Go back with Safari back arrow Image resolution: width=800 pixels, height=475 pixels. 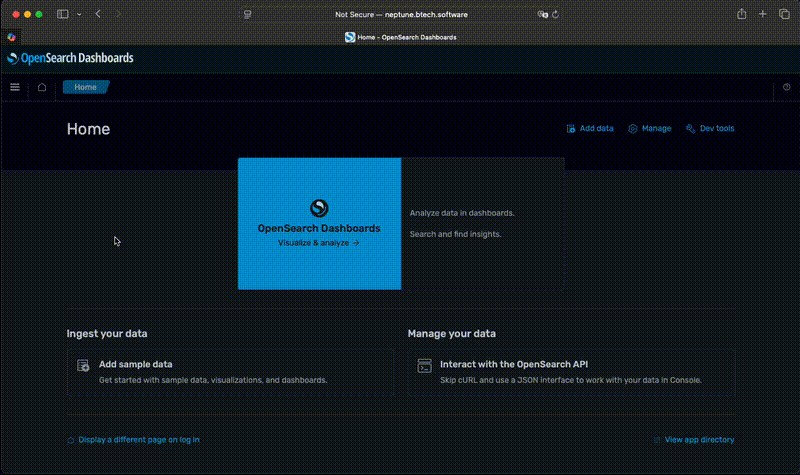tap(98, 14)
